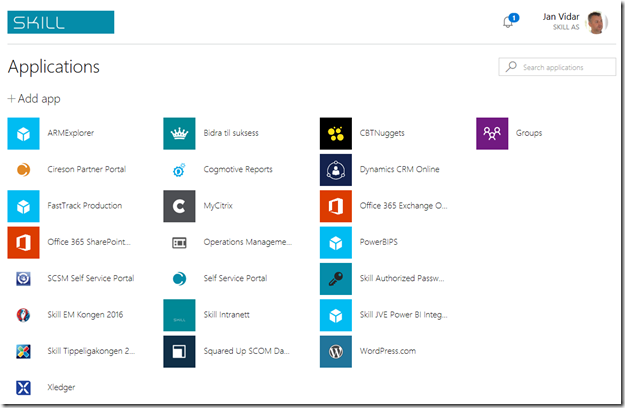This screenshot has width=625, height=408.
Task: Click the SKILL logo banner
Action: click(61, 22)
